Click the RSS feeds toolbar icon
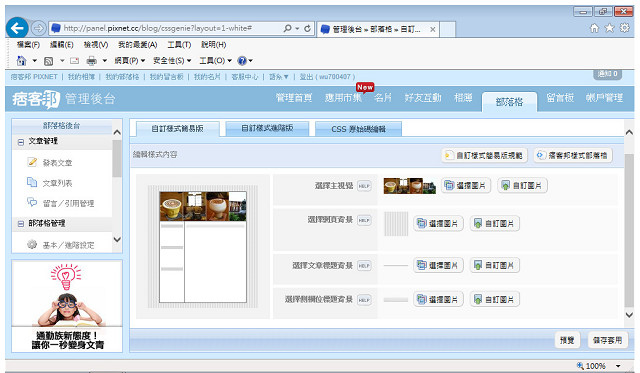Viewport: 640px width, 373px height. pyautogui.click(x=49, y=61)
